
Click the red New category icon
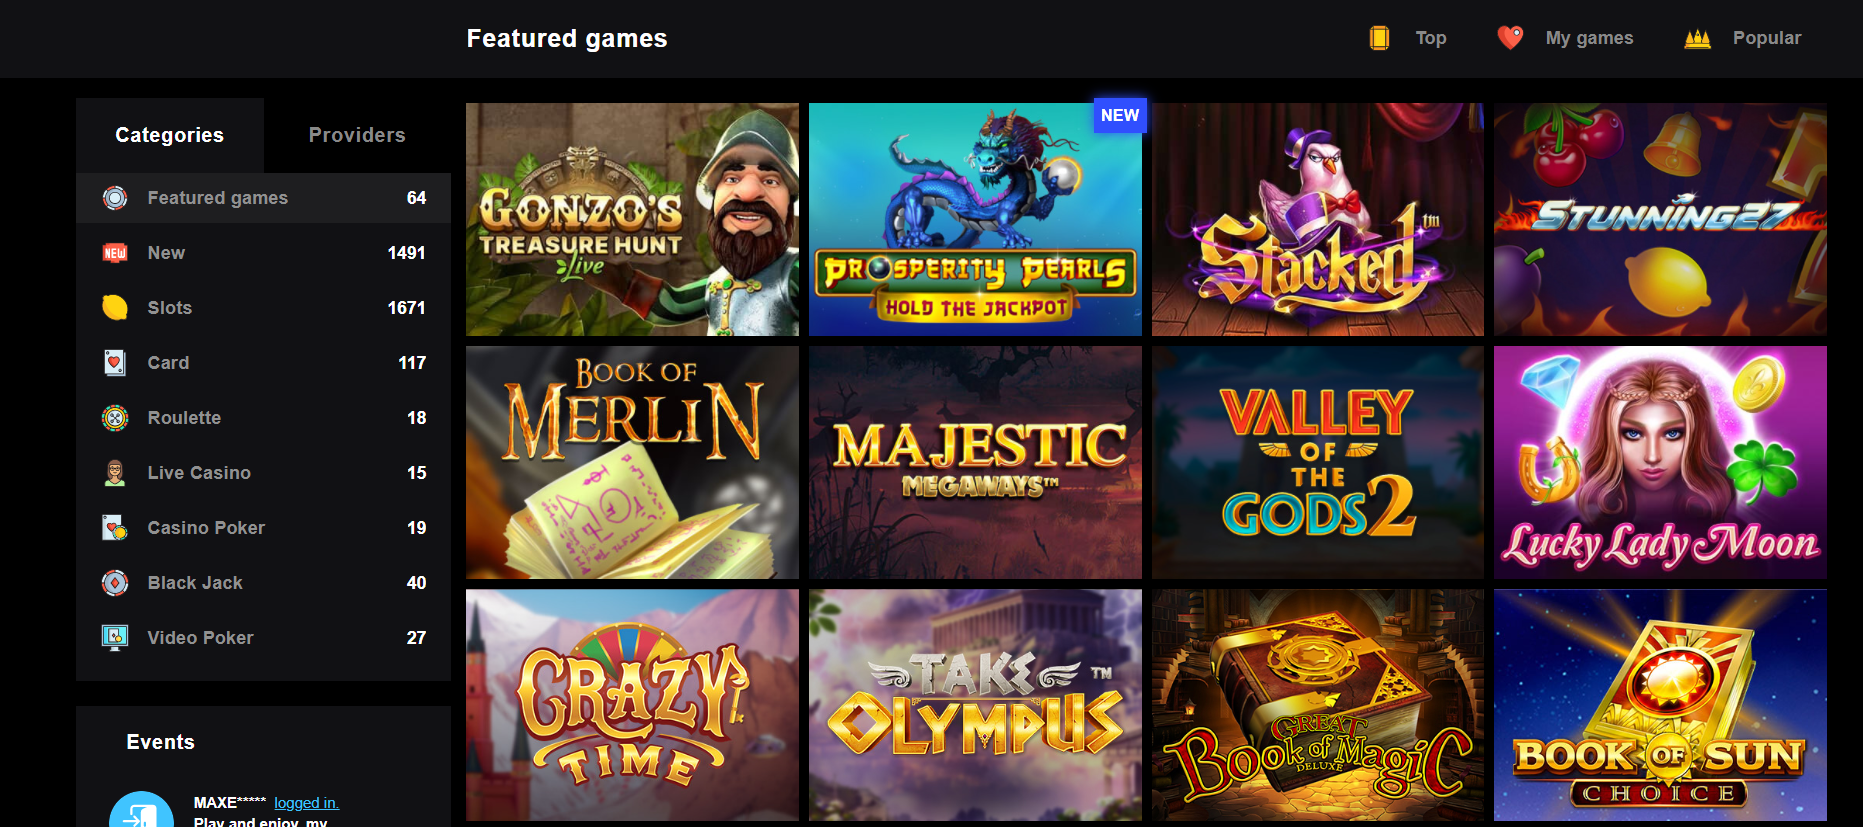[115, 253]
